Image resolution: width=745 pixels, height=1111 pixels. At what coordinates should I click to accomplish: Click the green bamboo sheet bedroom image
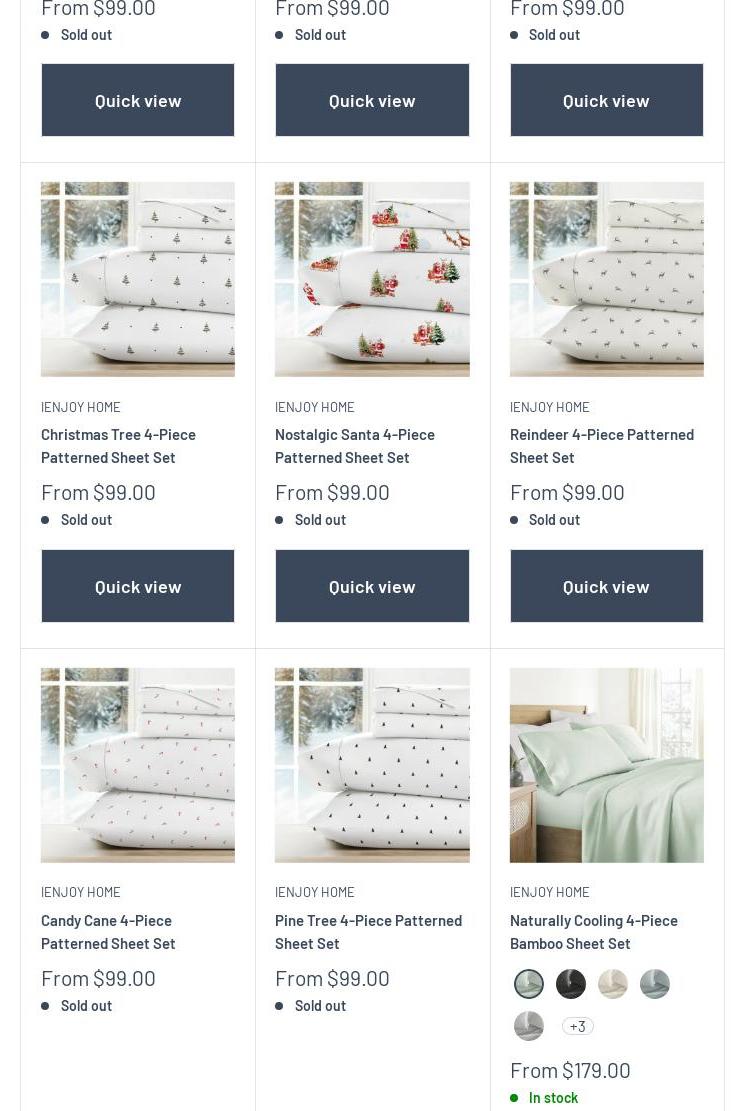pos(607,765)
